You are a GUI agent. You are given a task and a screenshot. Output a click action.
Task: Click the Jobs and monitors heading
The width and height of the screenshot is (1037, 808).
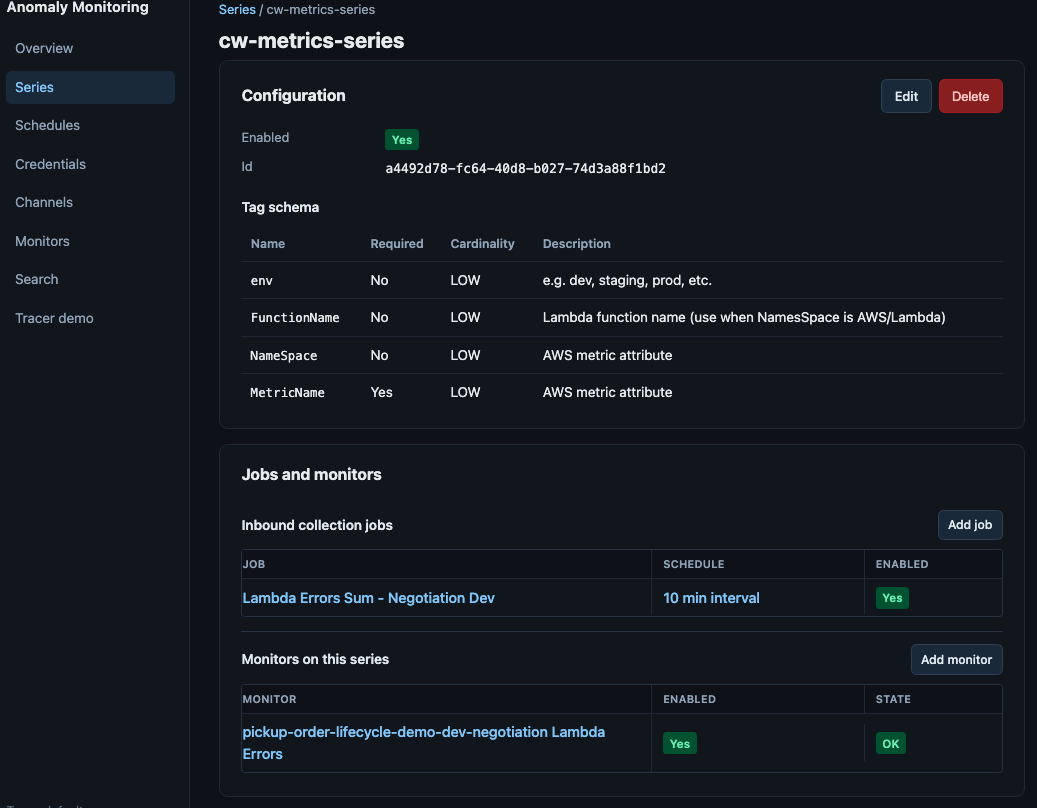coord(311,474)
